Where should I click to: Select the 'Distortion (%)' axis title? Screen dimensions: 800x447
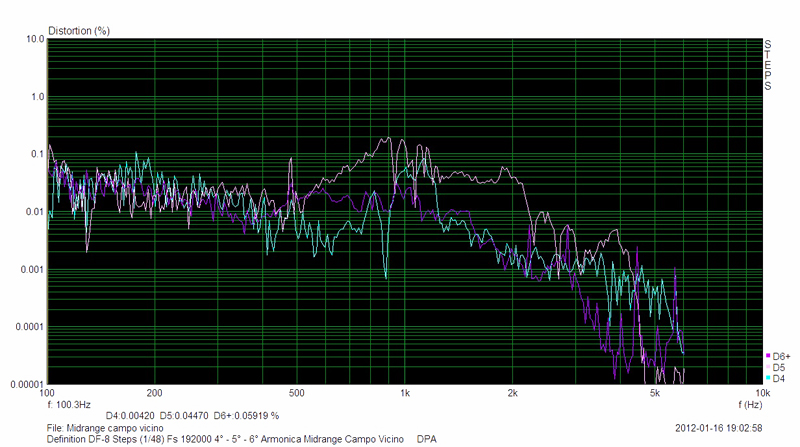pos(79,31)
